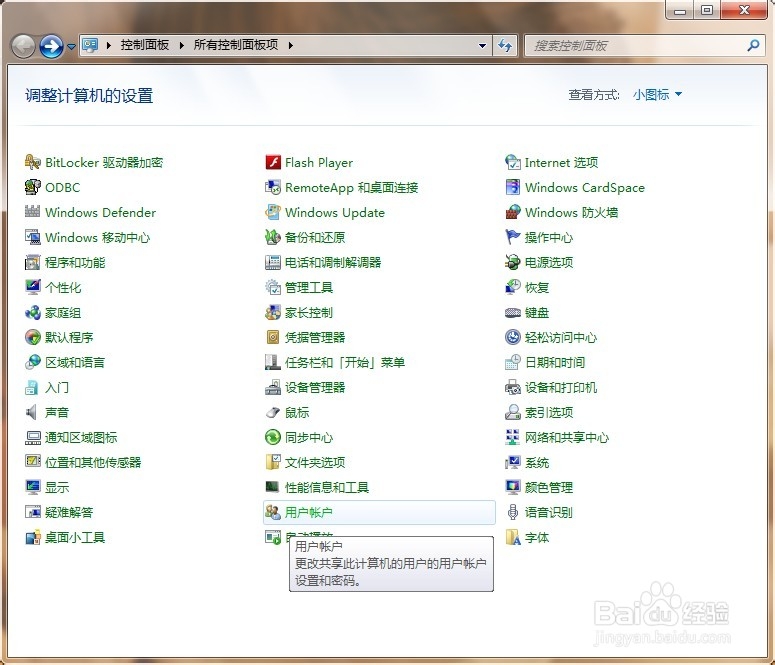The width and height of the screenshot is (775, 665).
Task: Open the 颜色管理 link
Action: (549, 488)
